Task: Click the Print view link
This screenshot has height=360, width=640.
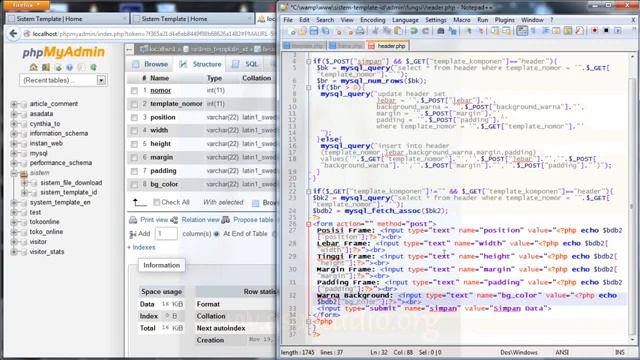Action: 154,220
